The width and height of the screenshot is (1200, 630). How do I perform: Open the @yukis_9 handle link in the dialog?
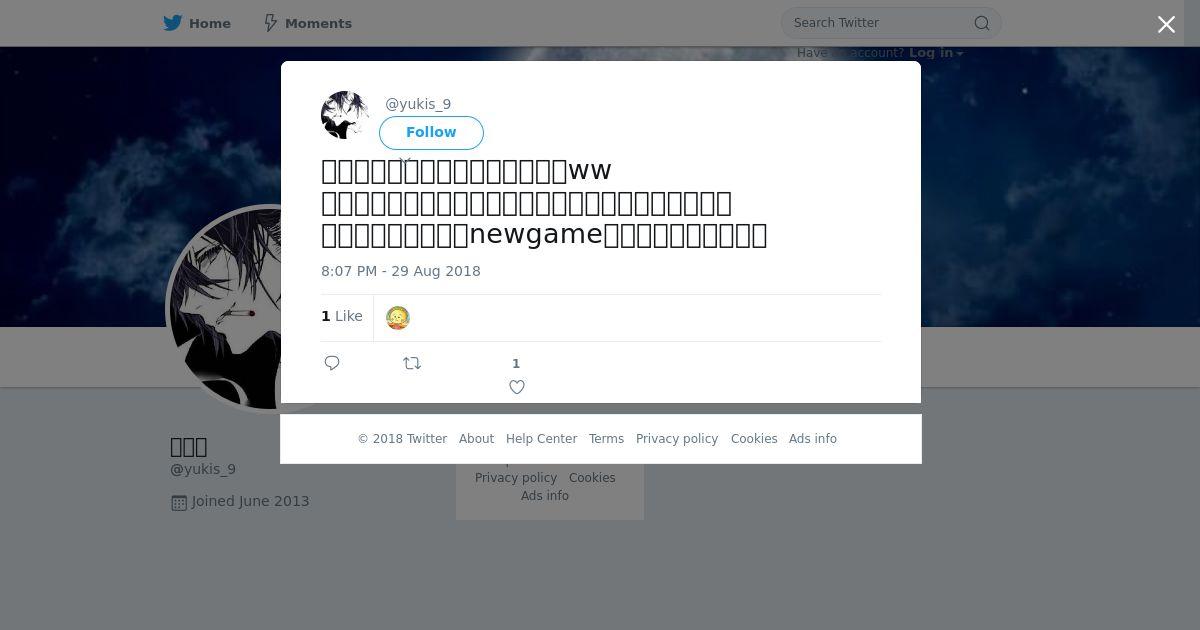point(418,104)
